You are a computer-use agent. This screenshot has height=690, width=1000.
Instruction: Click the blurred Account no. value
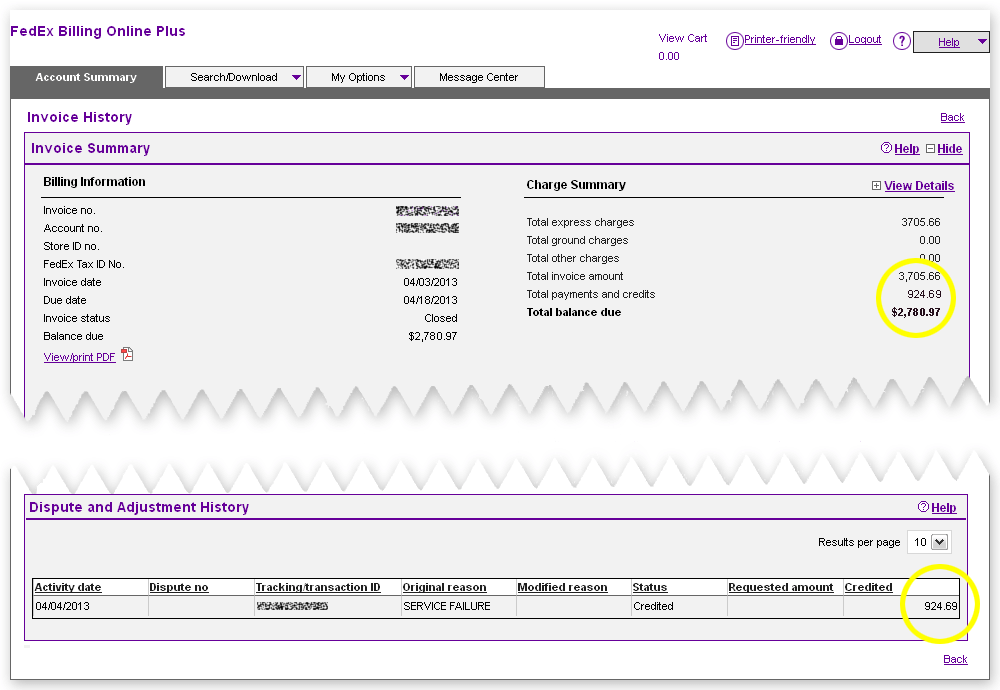(427, 228)
